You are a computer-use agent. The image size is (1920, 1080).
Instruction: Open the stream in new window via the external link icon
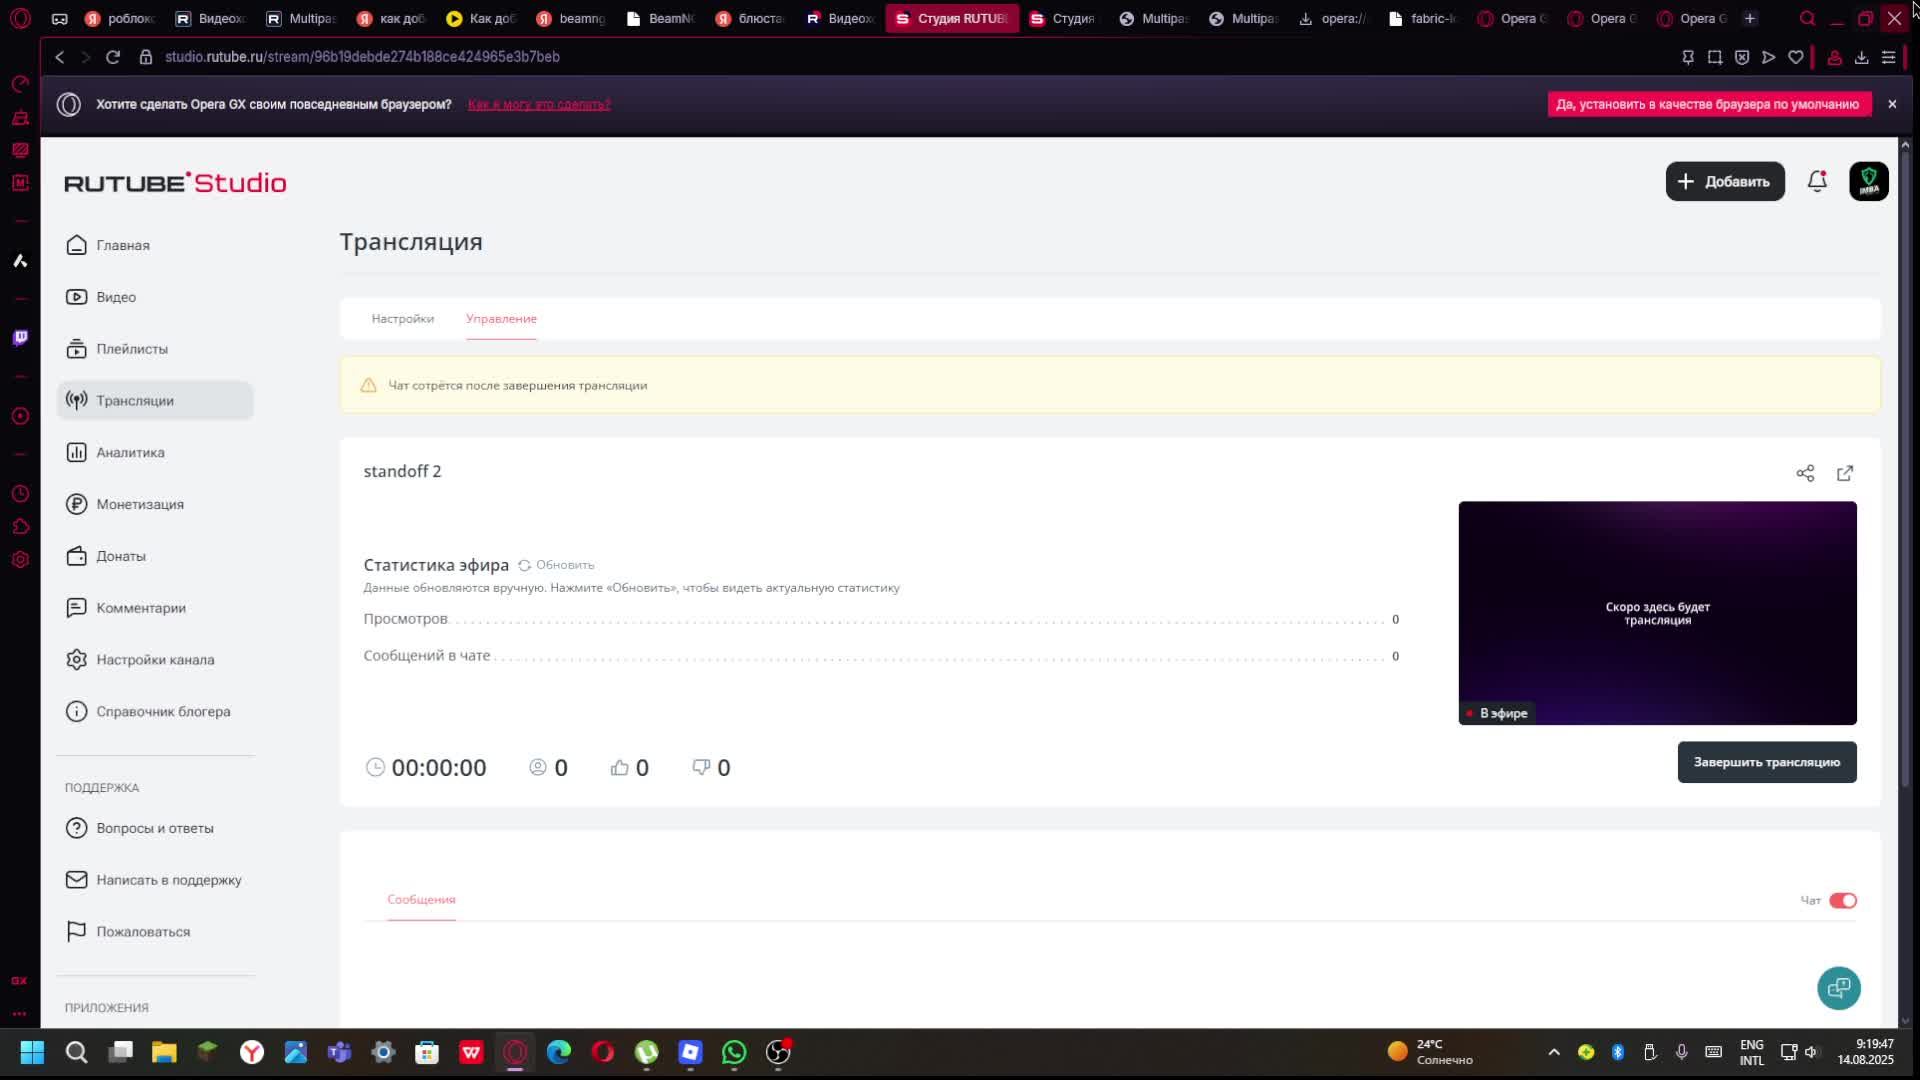pos(1845,473)
